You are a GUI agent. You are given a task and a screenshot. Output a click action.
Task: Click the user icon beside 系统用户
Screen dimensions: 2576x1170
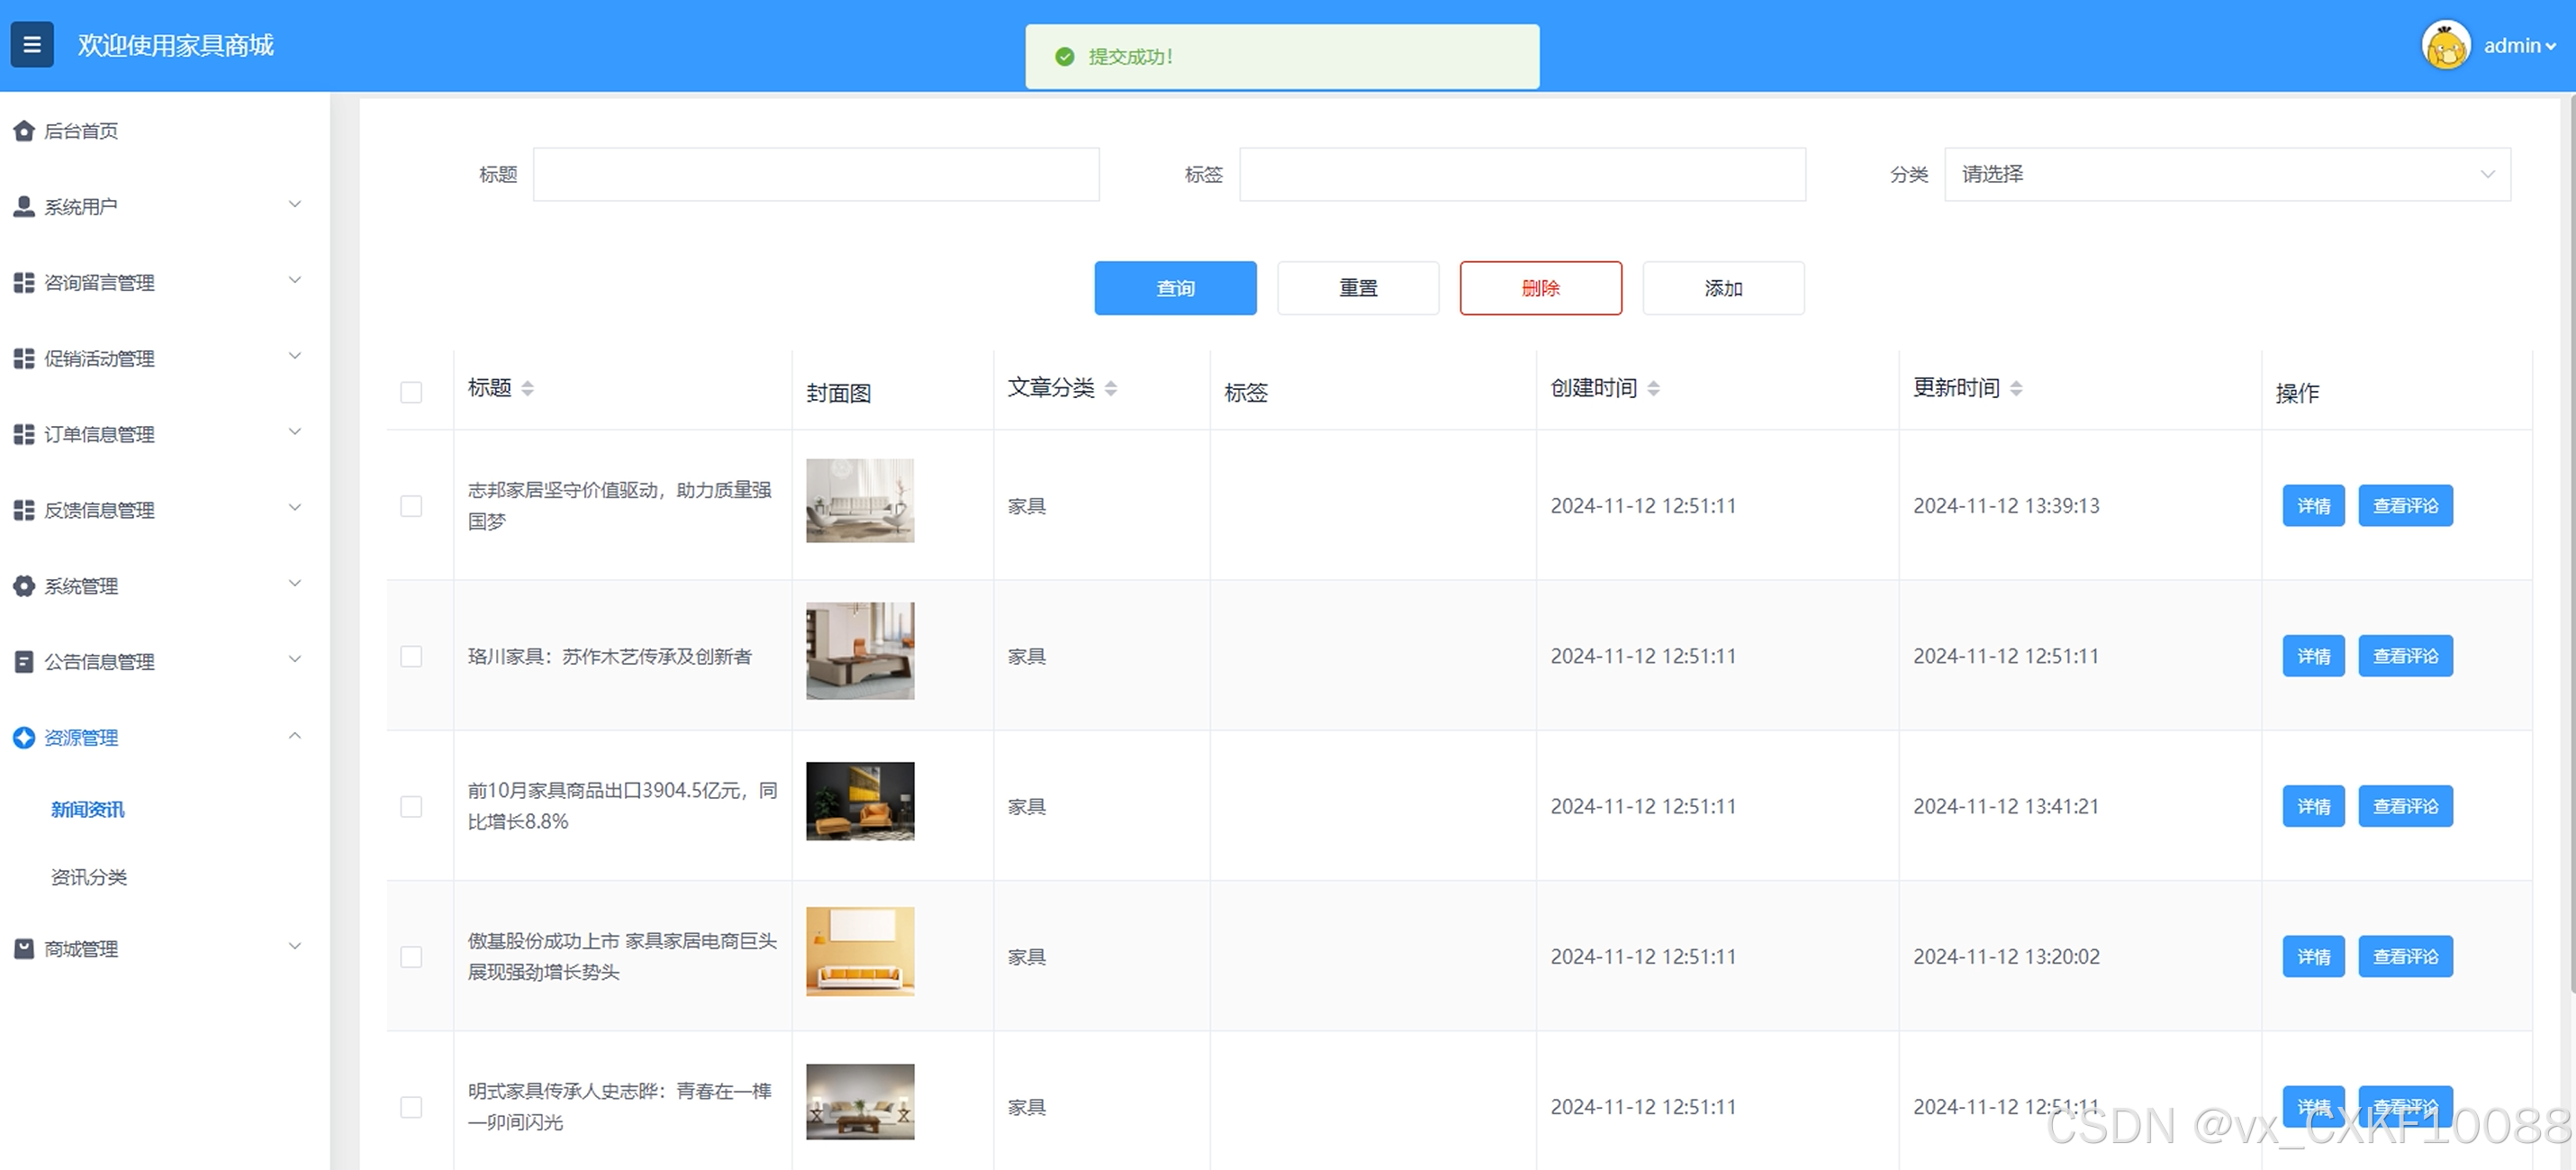point(24,207)
